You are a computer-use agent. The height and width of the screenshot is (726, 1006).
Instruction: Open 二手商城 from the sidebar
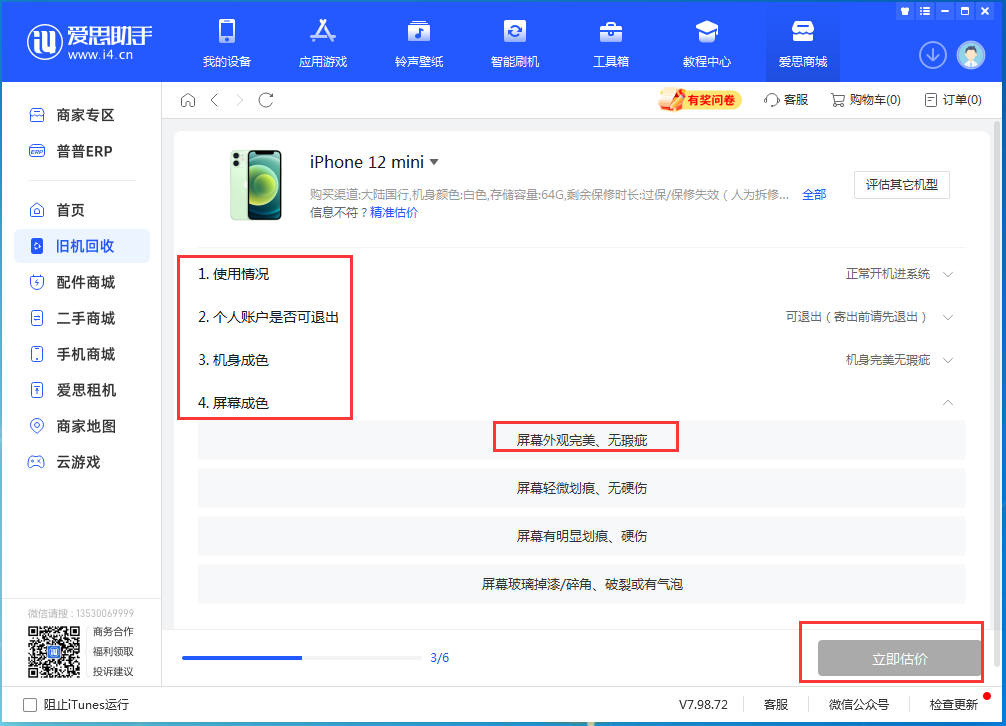click(x=84, y=318)
